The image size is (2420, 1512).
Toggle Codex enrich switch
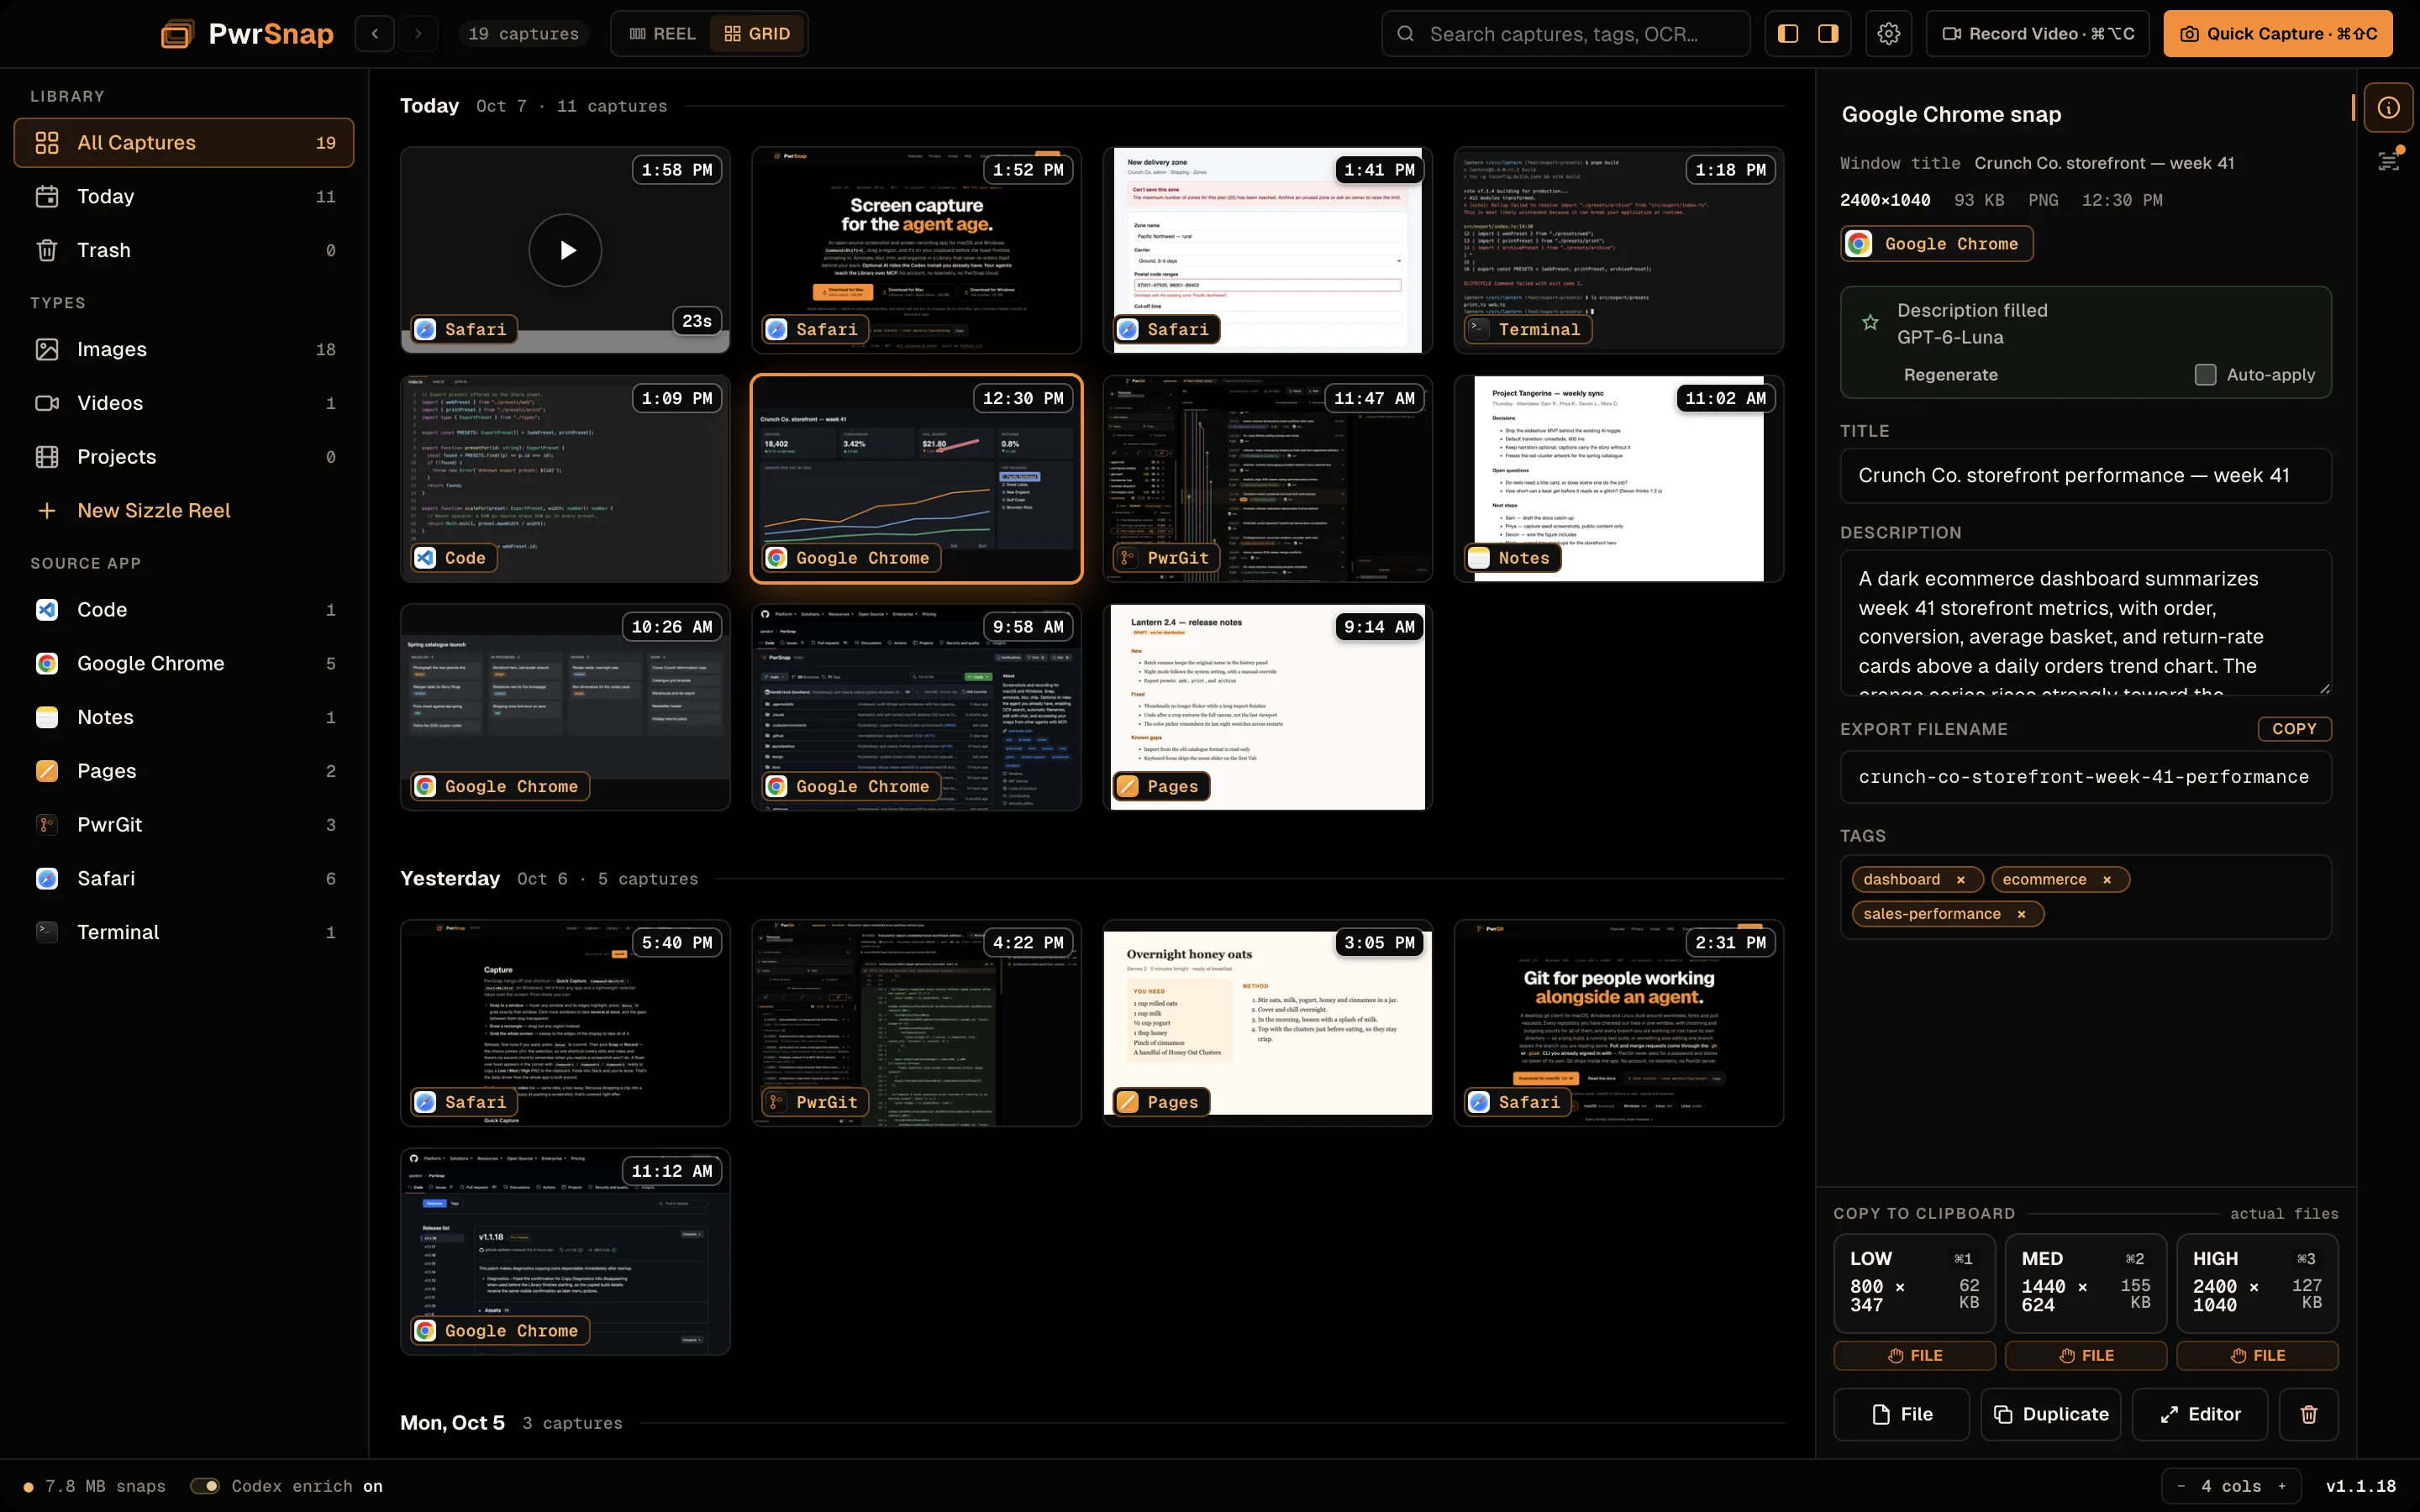205,1486
